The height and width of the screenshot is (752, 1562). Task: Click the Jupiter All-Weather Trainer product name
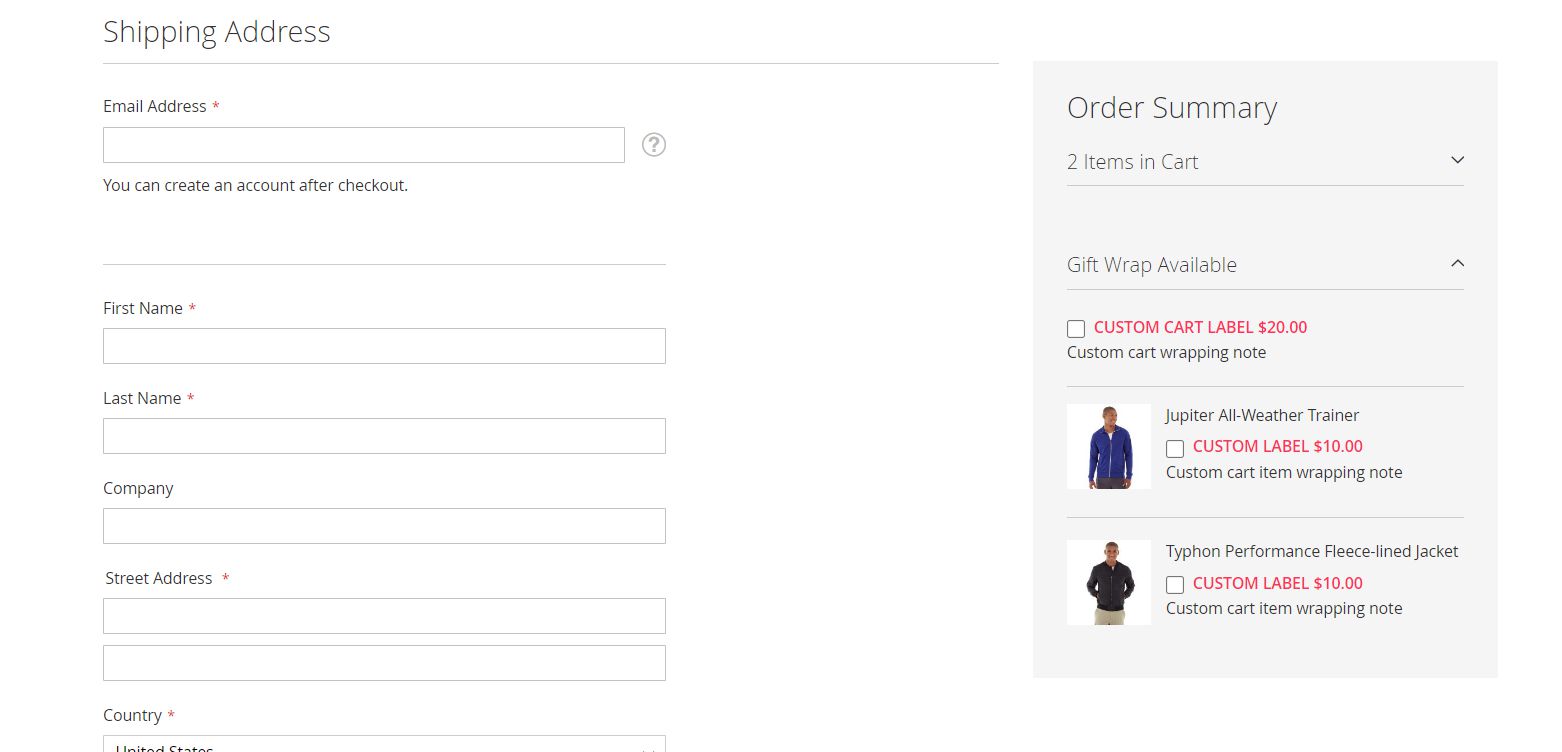point(1262,415)
